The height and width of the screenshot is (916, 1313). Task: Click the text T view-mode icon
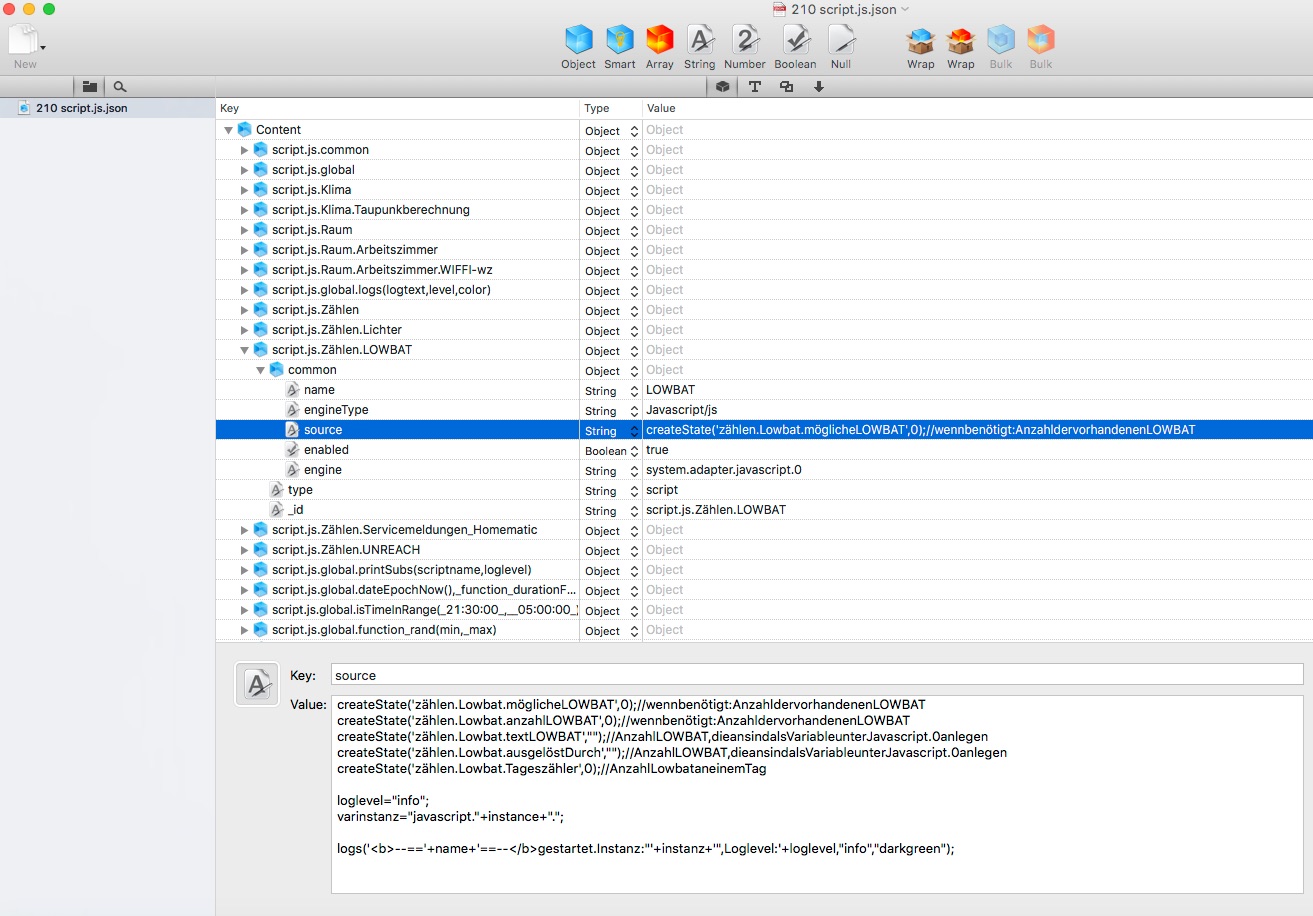[x=754, y=87]
